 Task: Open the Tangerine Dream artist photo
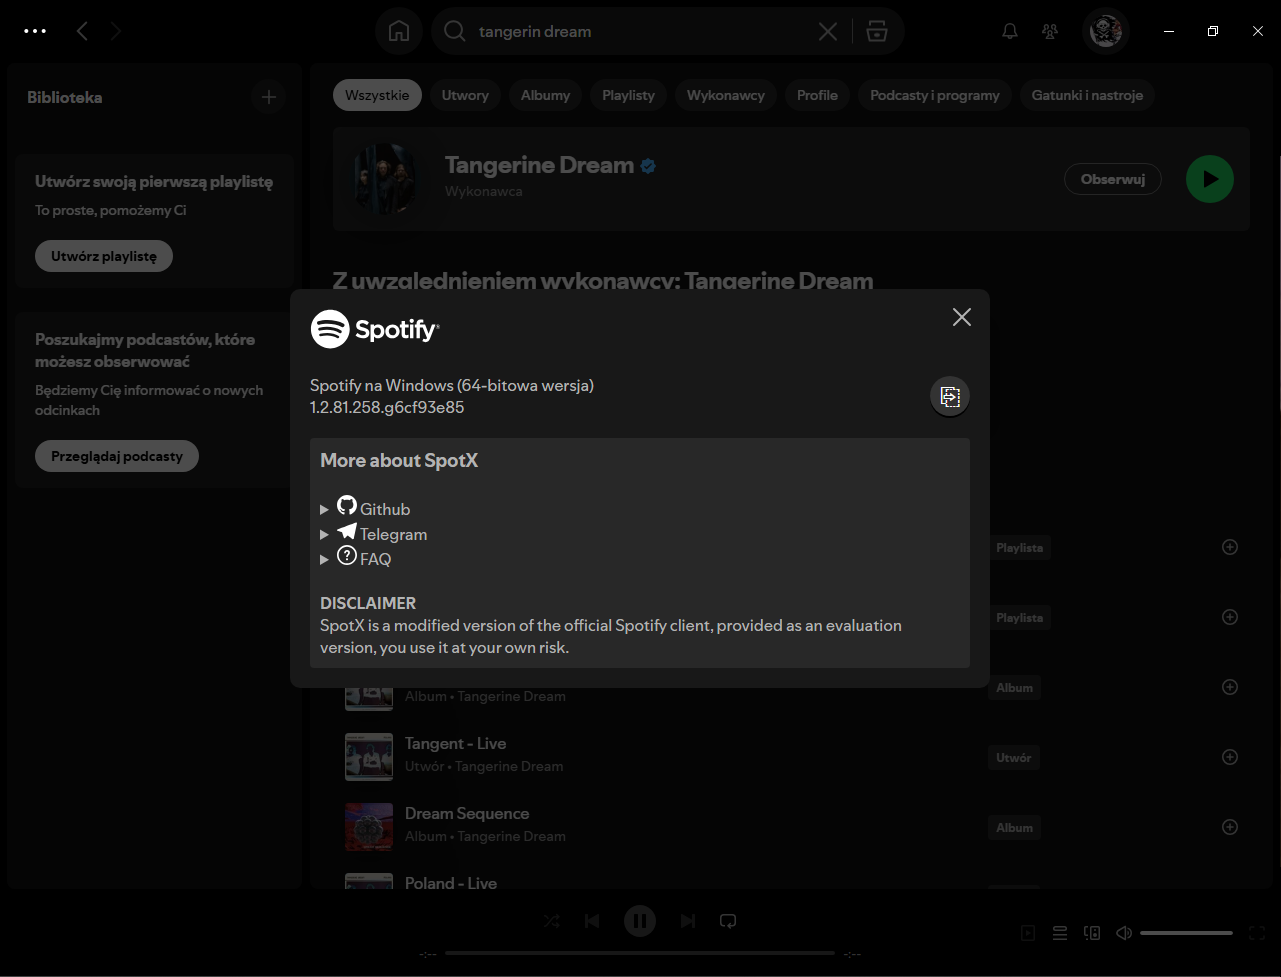pos(387,179)
